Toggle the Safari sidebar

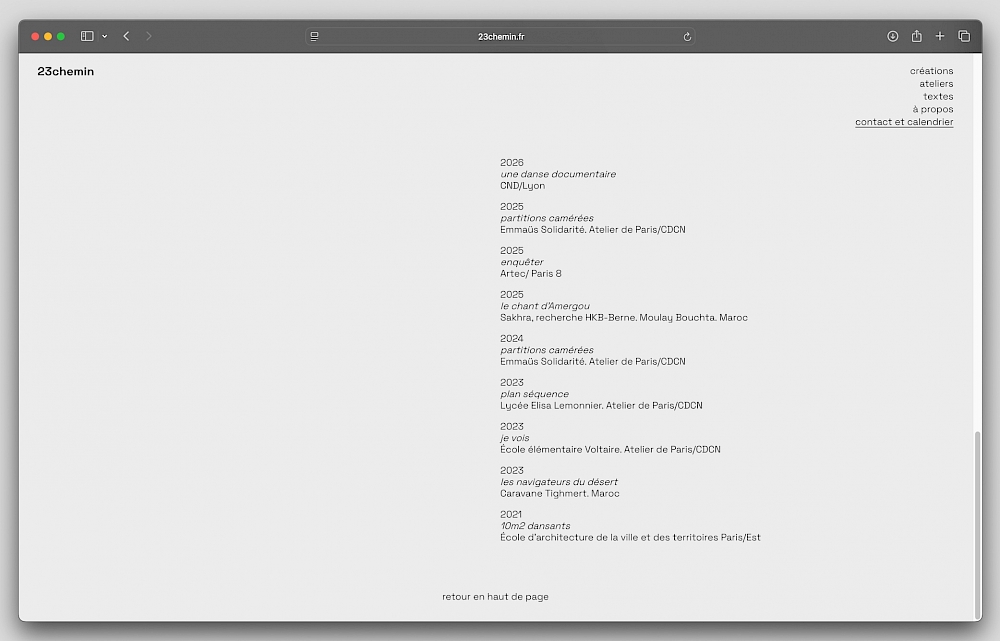point(87,36)
